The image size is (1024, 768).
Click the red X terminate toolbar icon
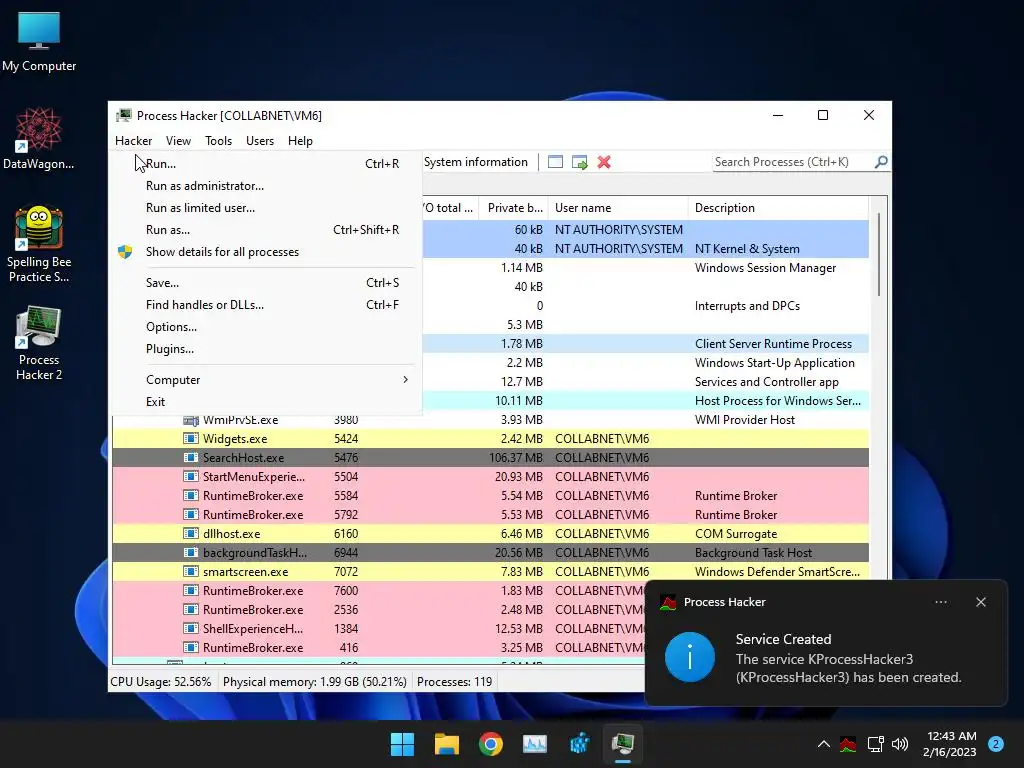(x=604, y=162)
